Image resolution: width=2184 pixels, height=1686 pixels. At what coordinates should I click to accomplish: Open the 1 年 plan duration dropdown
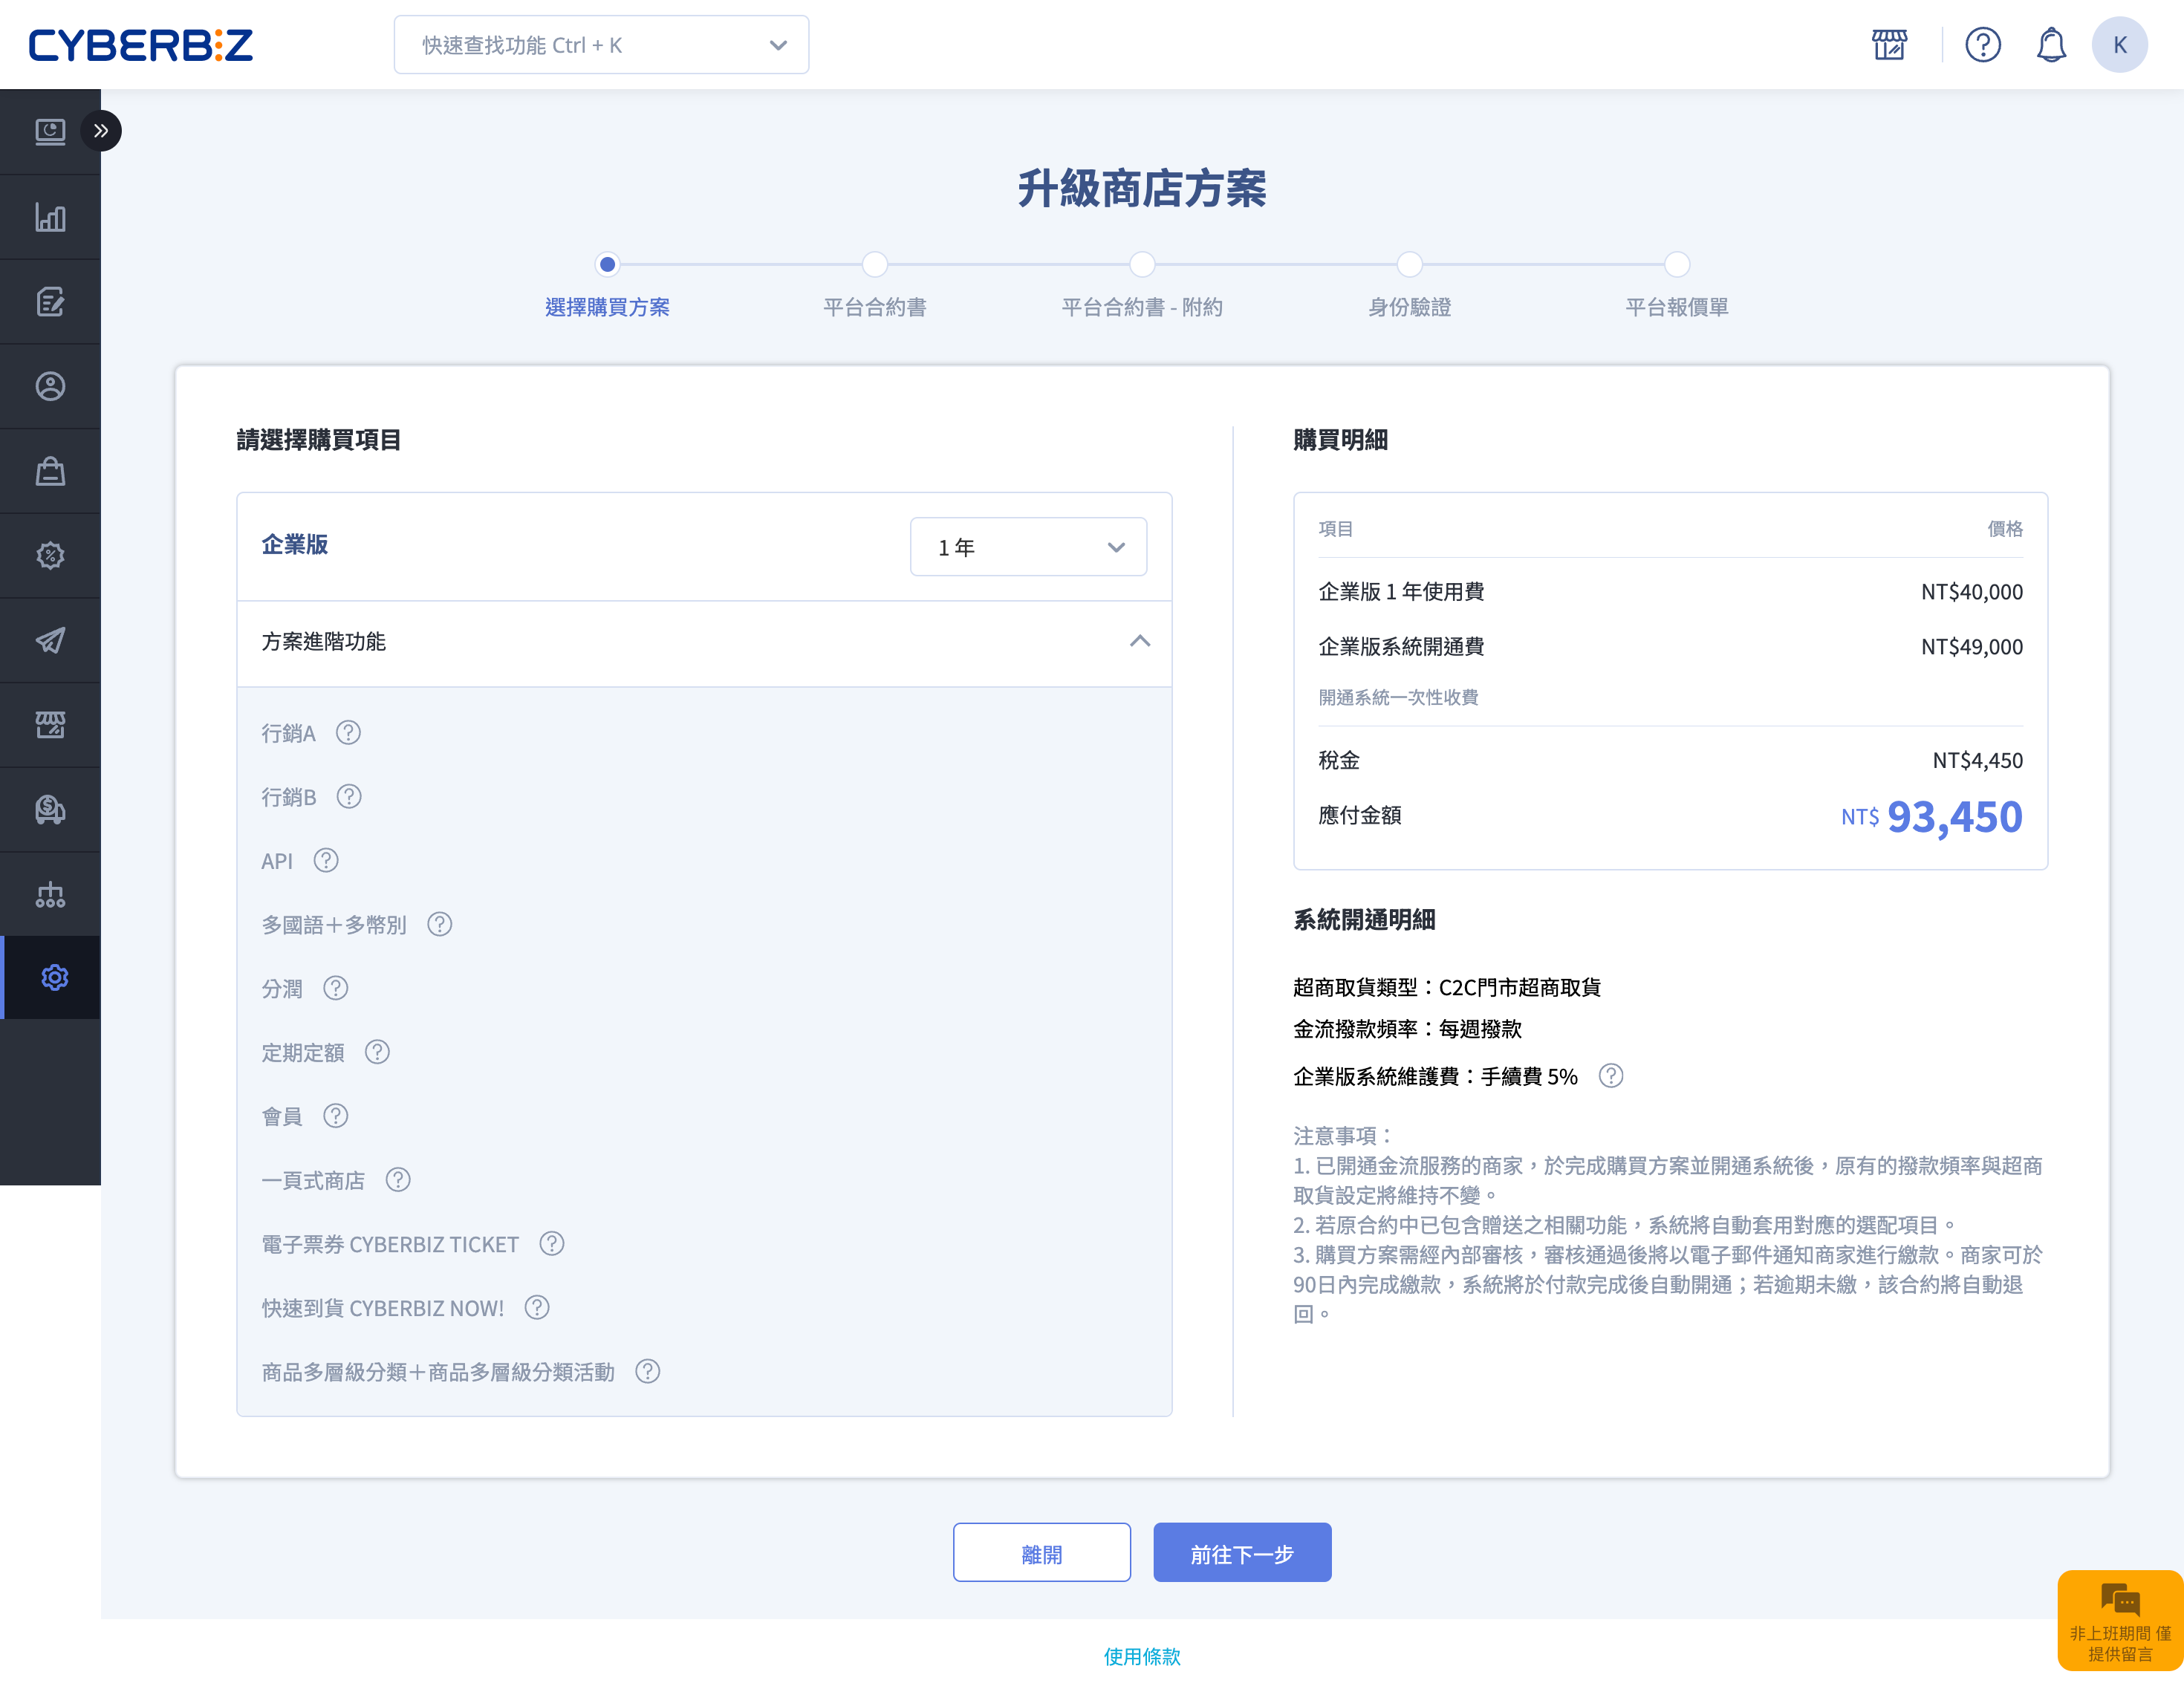point(1028,547)
